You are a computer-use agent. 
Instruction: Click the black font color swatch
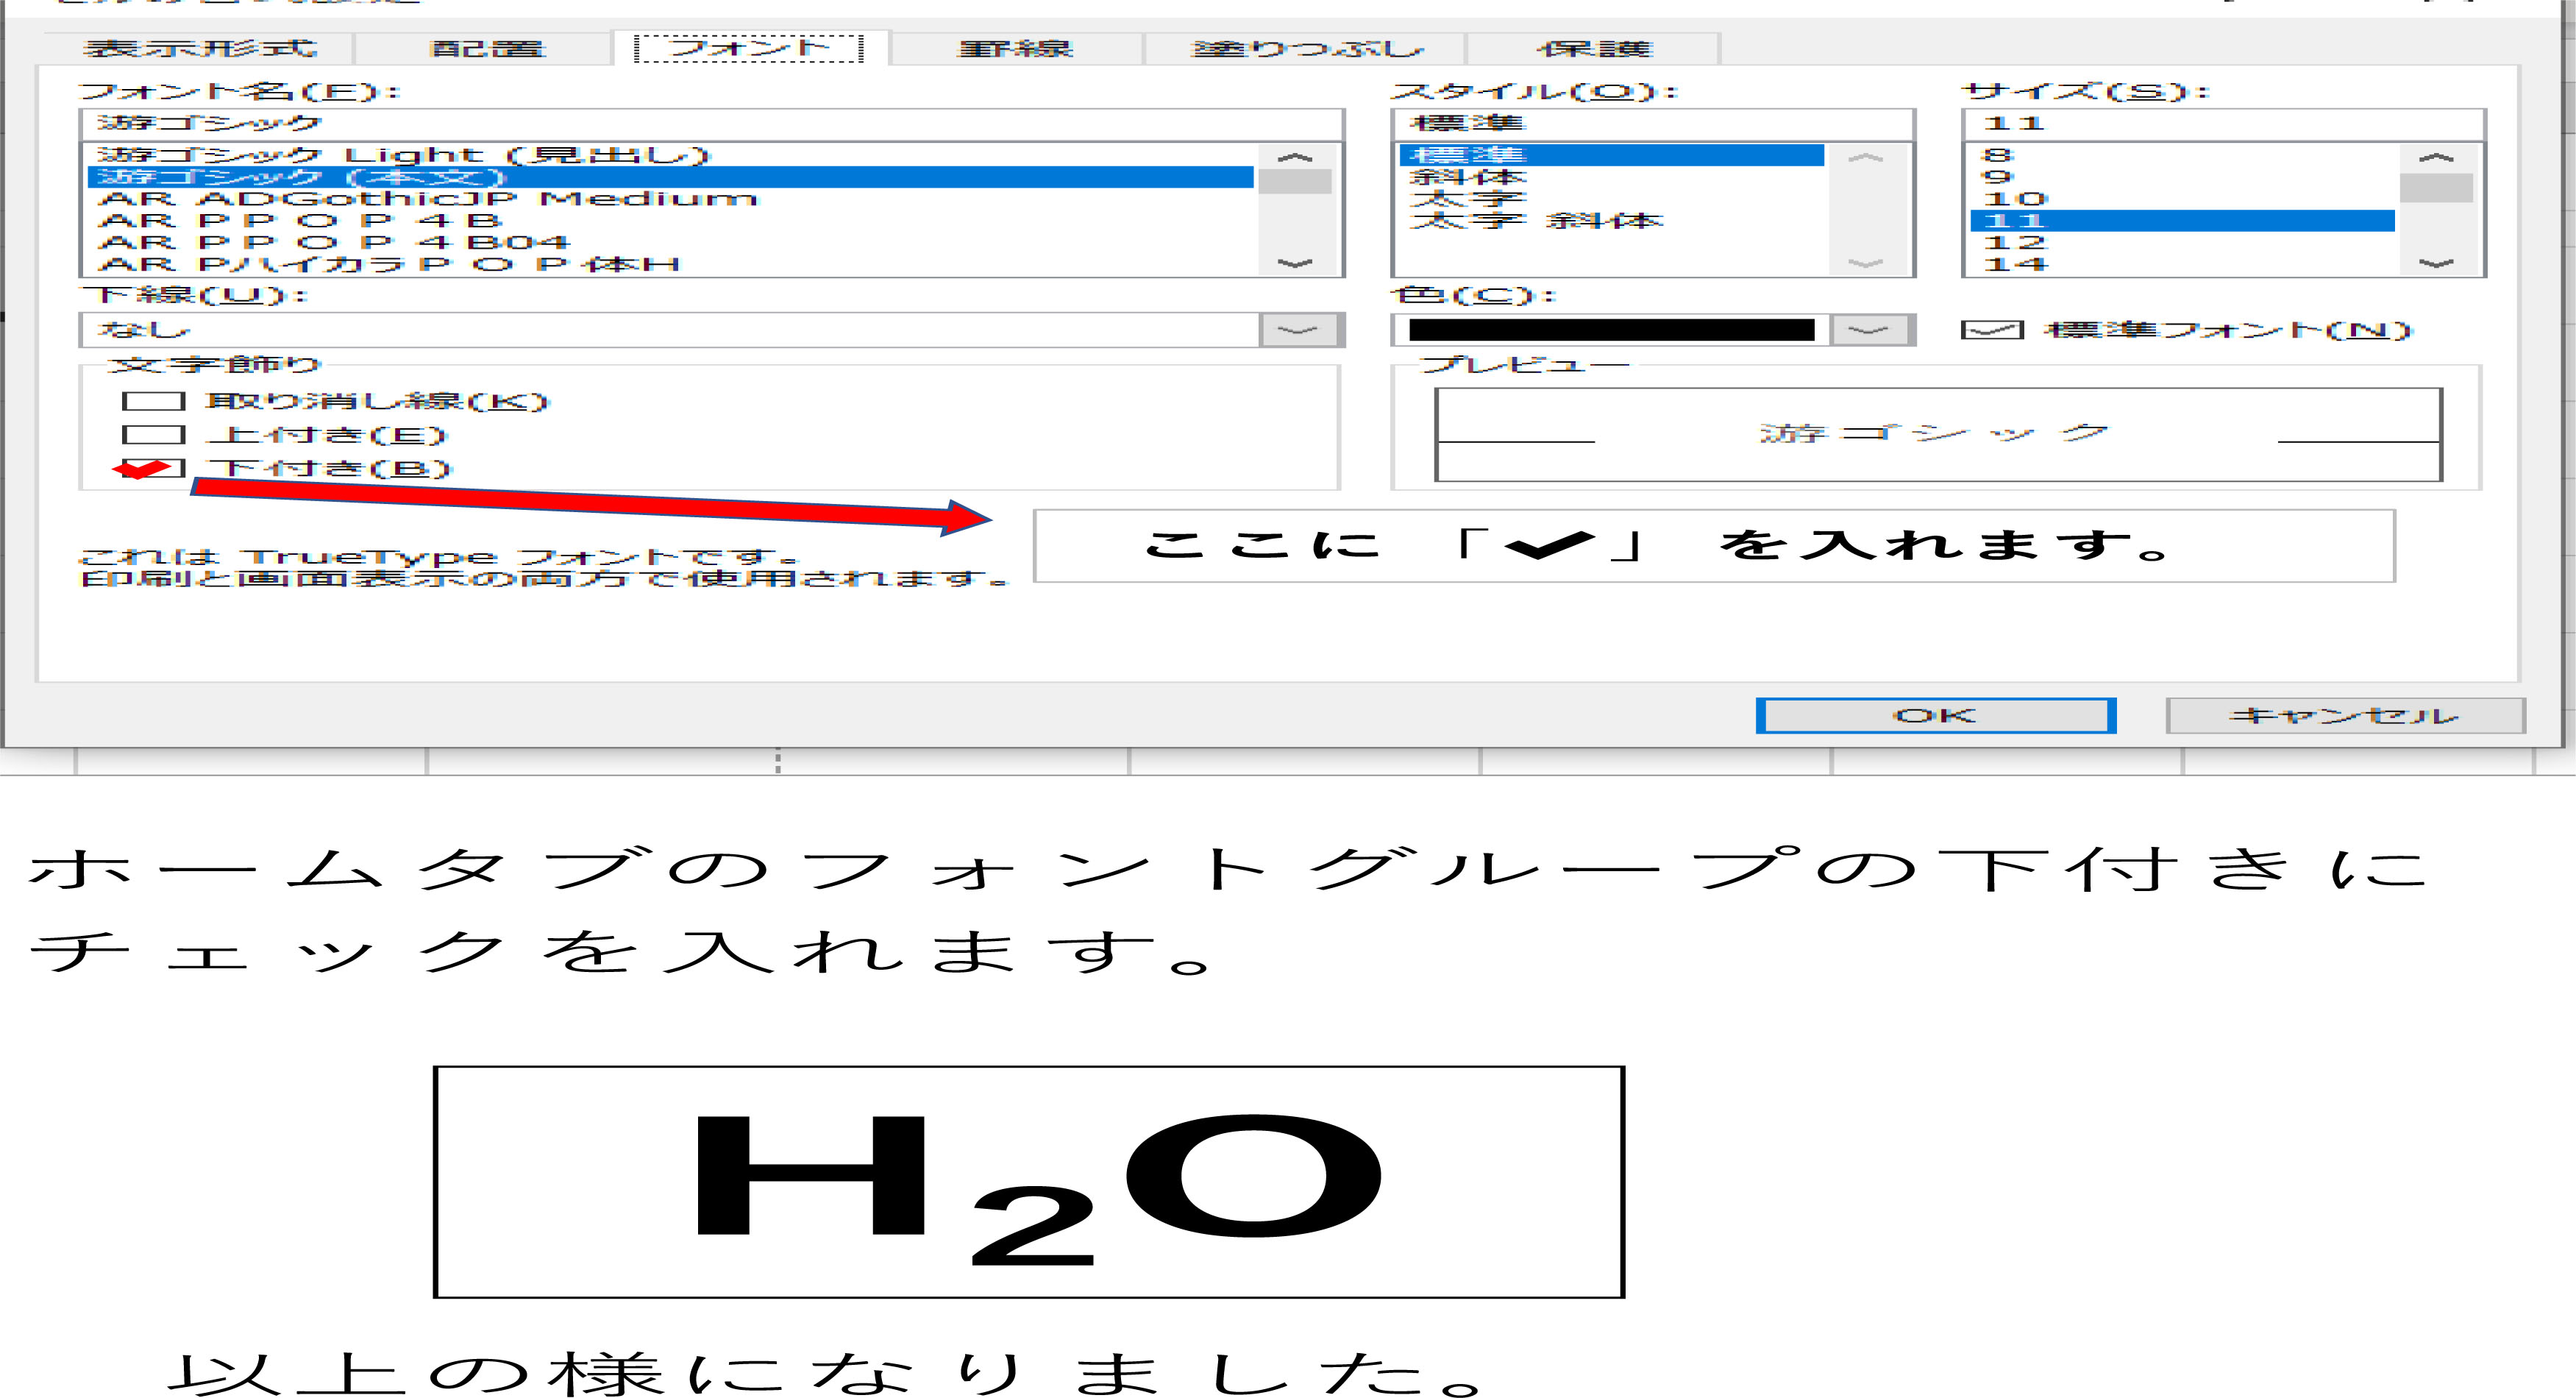[x=1610, y=330]
